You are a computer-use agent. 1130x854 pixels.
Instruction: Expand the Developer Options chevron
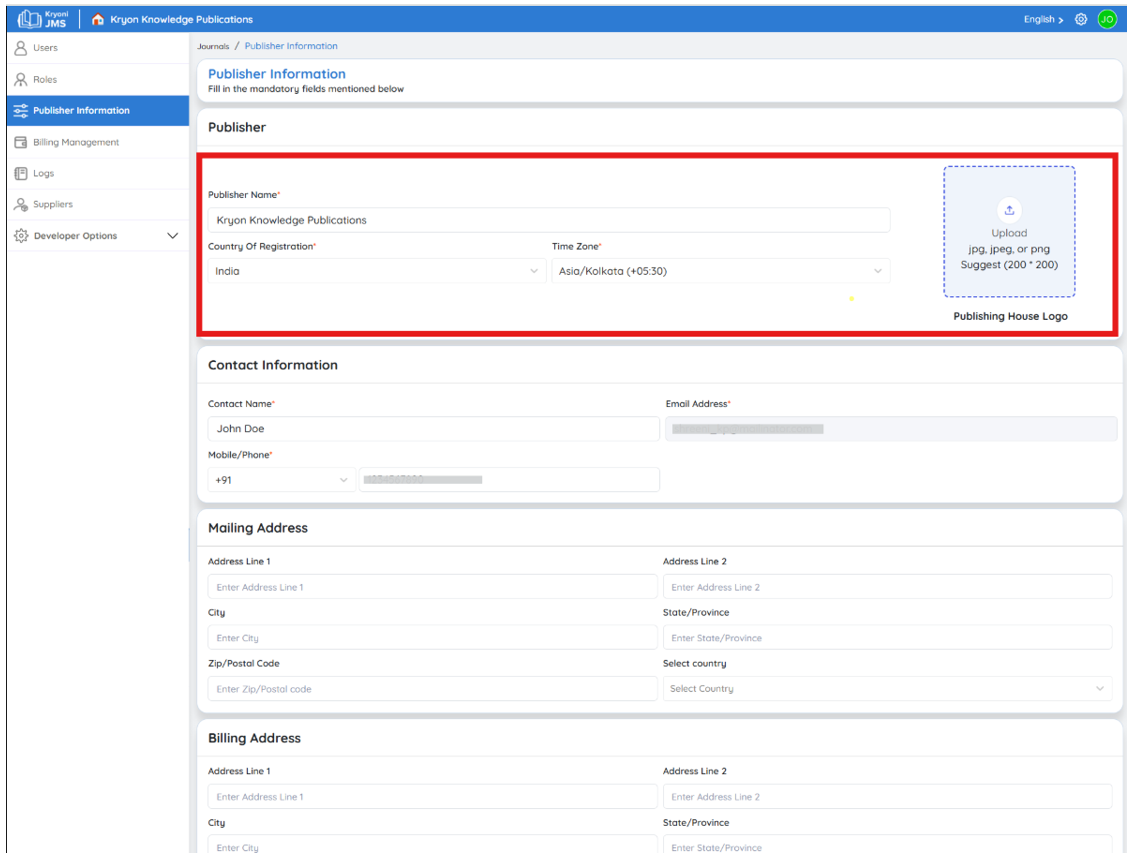(172, 236)
